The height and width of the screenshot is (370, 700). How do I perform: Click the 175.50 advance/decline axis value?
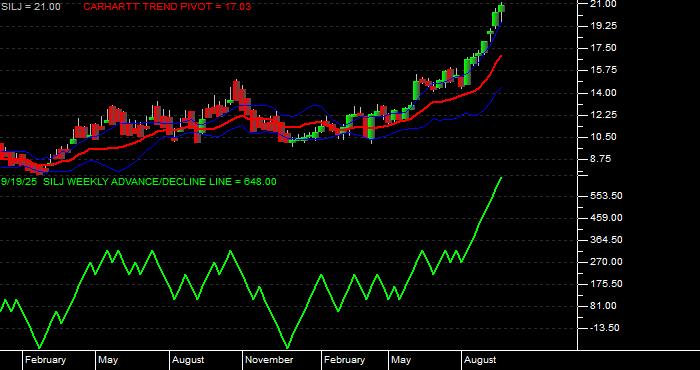[606, 284]
